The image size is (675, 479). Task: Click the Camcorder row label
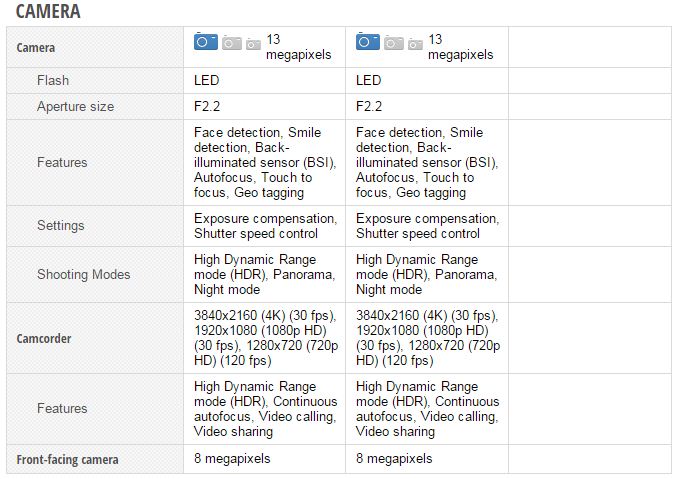(x=44, y=339)
